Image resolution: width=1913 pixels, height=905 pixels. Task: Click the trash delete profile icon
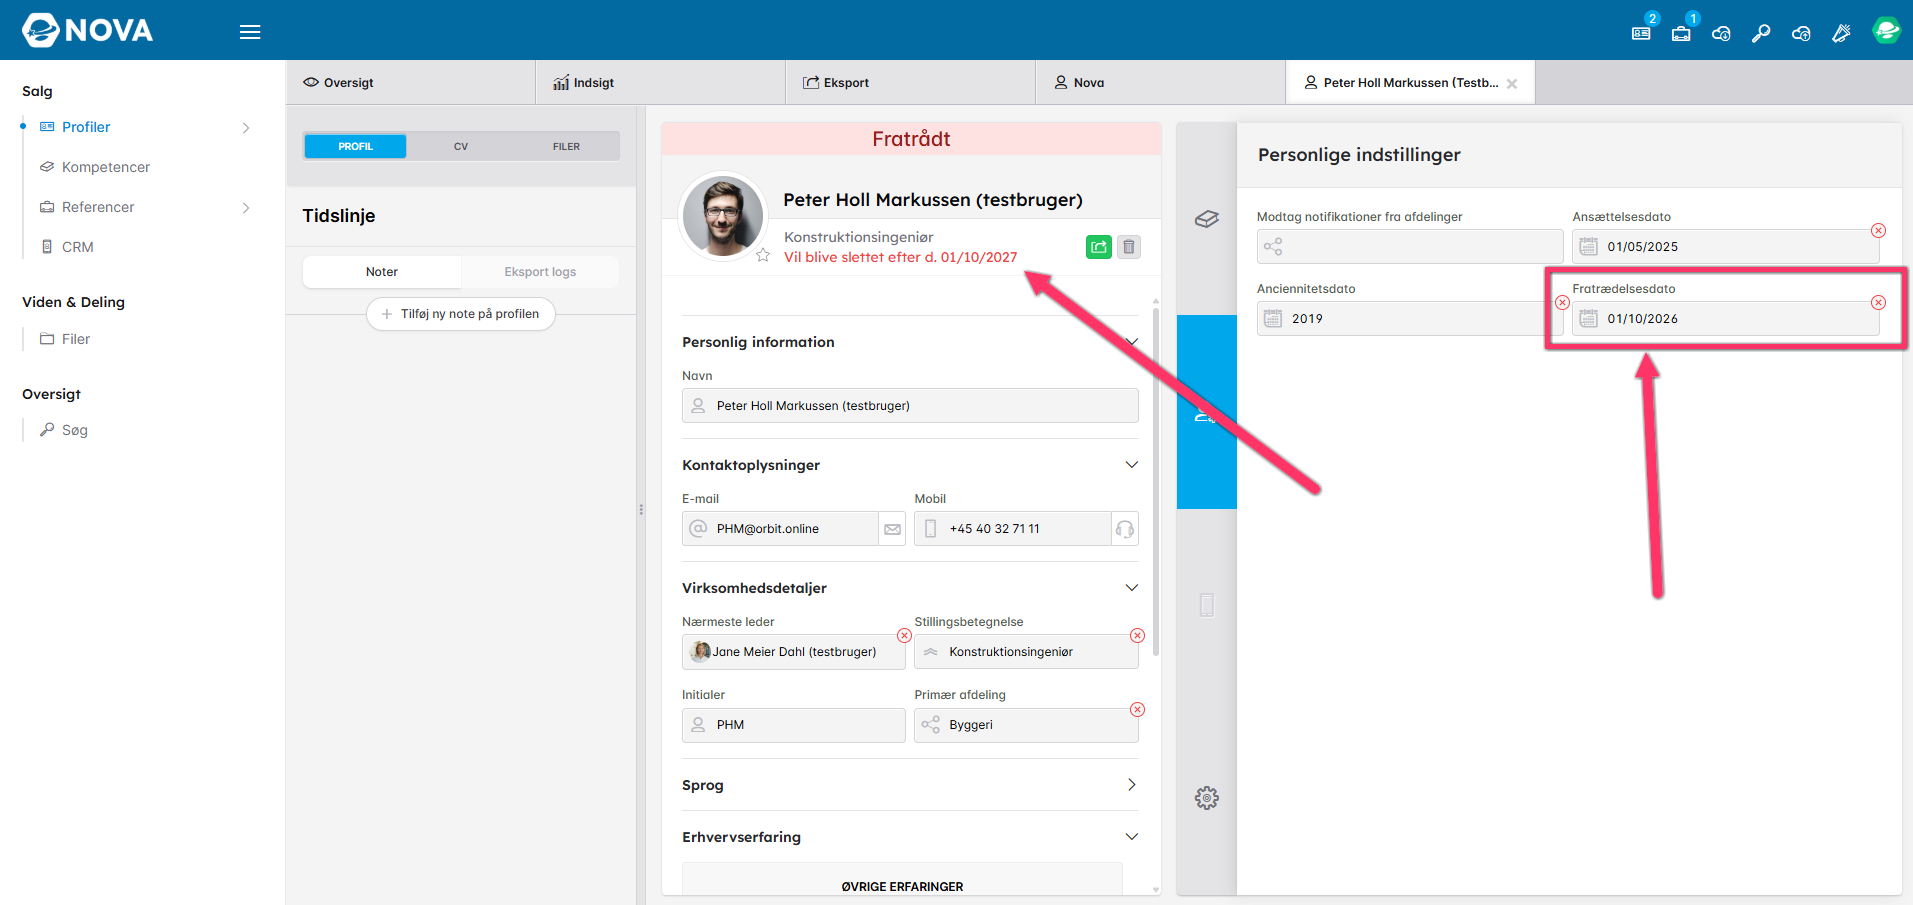[1129, 247]
